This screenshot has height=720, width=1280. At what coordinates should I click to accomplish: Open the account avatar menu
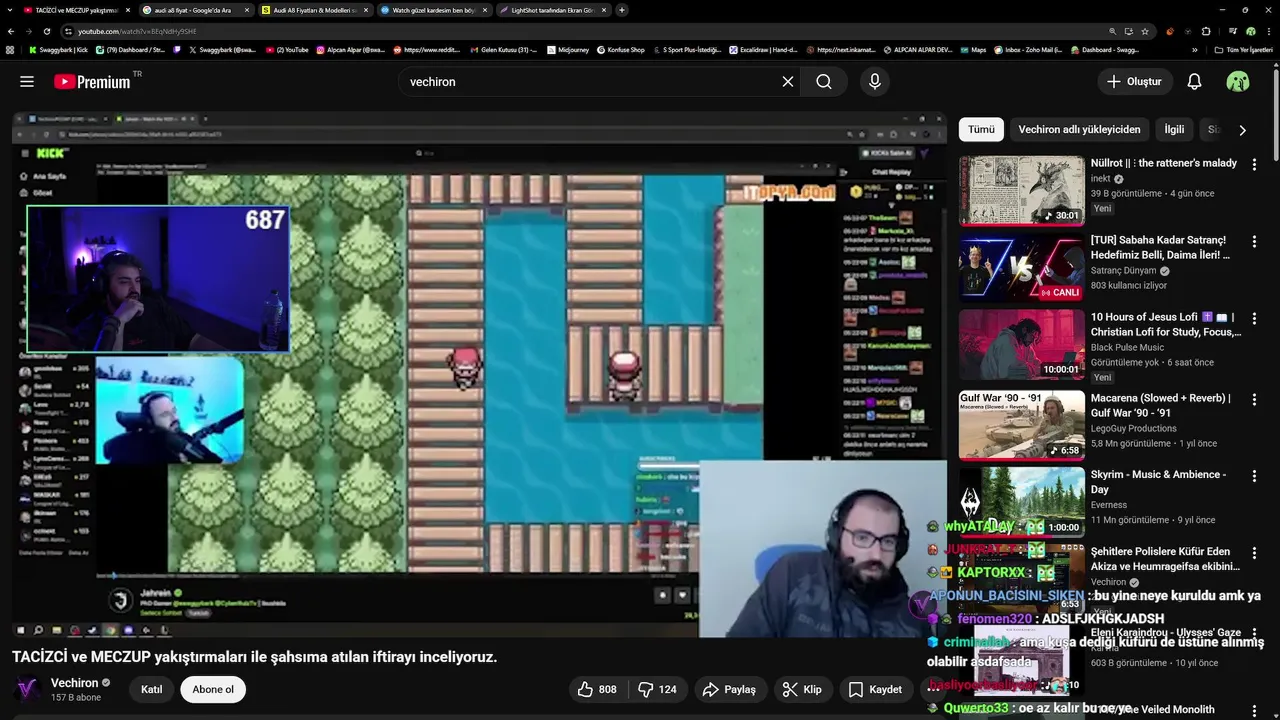tap(1238, 82)
